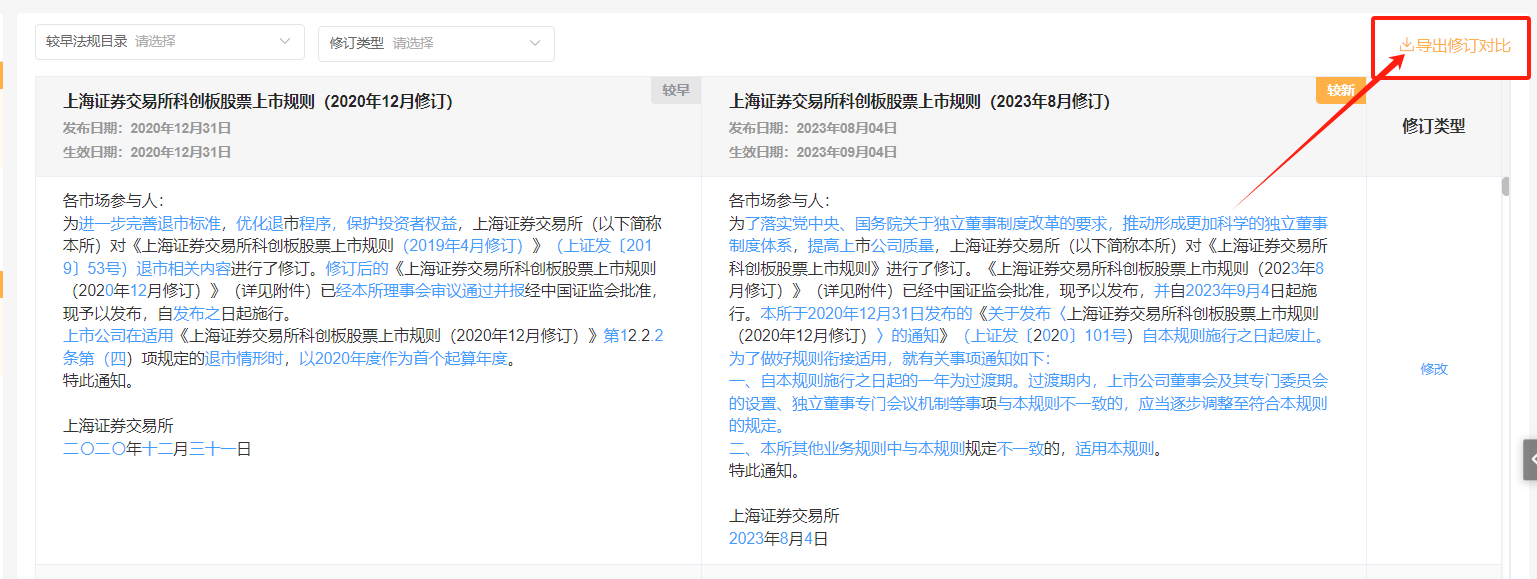
Task: Click the 修订类型 column header
Action: pos(1433,126)
